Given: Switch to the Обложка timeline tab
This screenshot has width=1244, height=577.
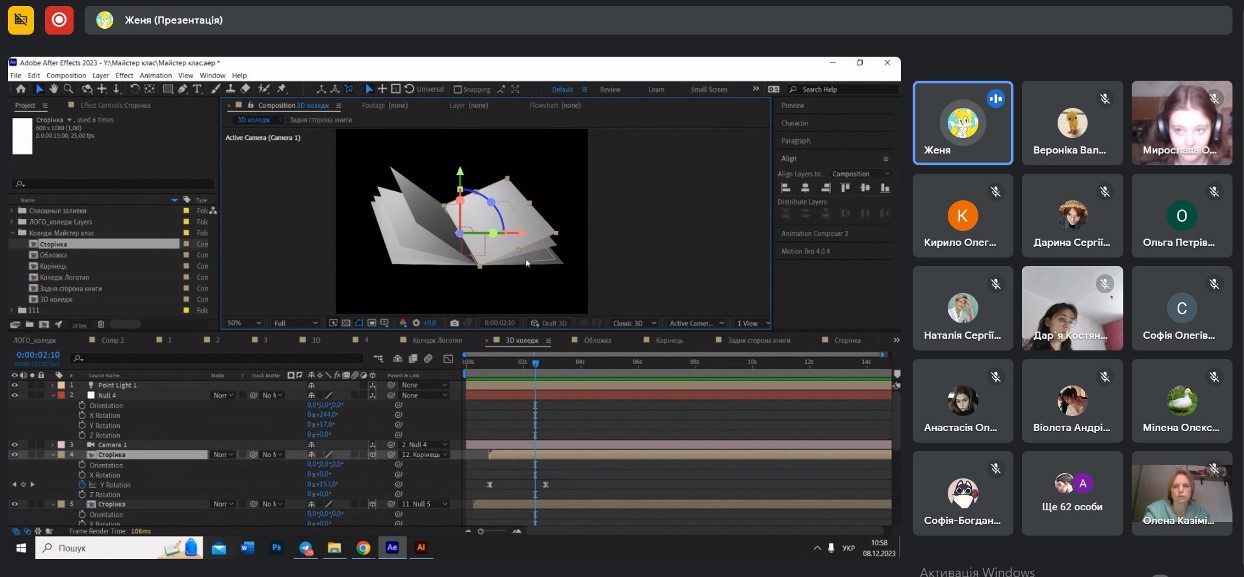Looking at the screenshot, I should [x=597, y=341].
